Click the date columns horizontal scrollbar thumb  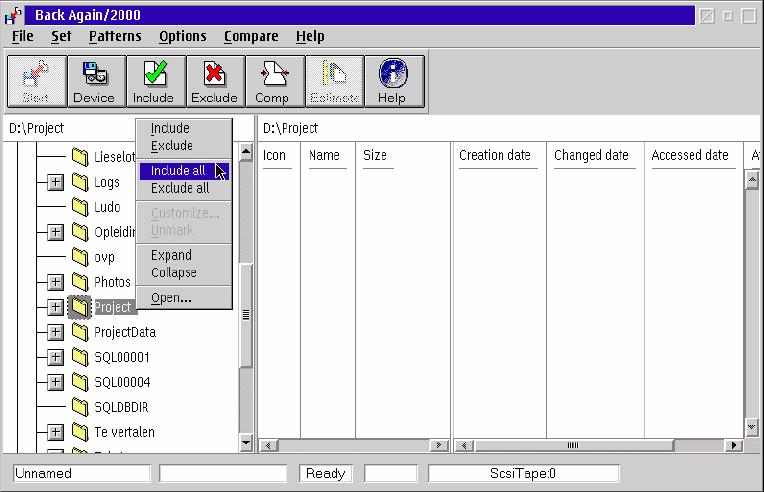click(x=573, y=445)
